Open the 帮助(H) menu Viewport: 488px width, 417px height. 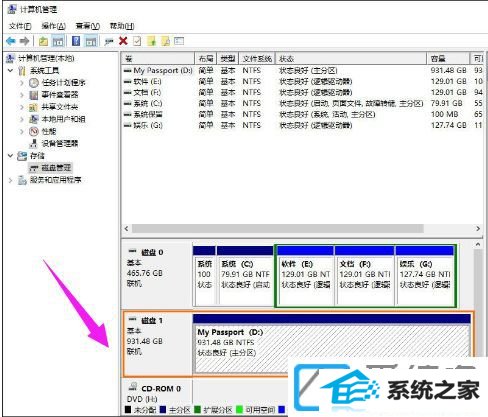tap(122, 26)
